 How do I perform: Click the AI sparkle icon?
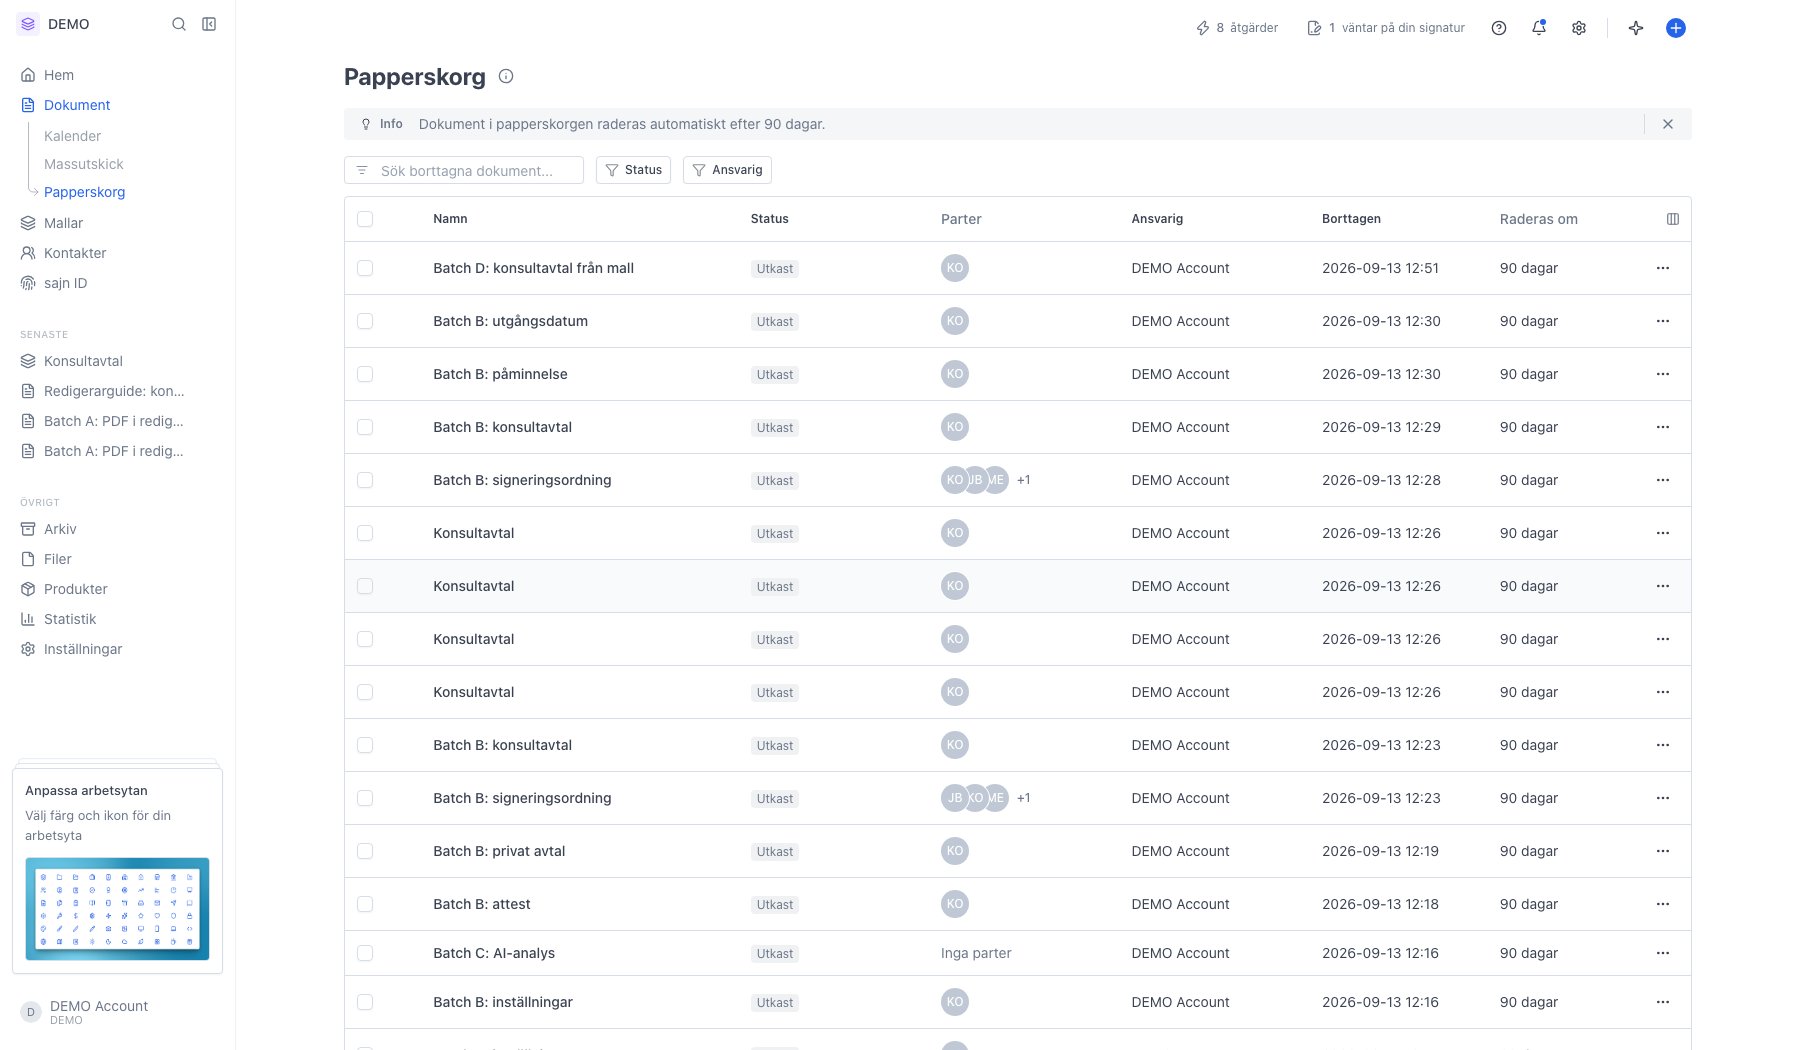[1636, 28]
